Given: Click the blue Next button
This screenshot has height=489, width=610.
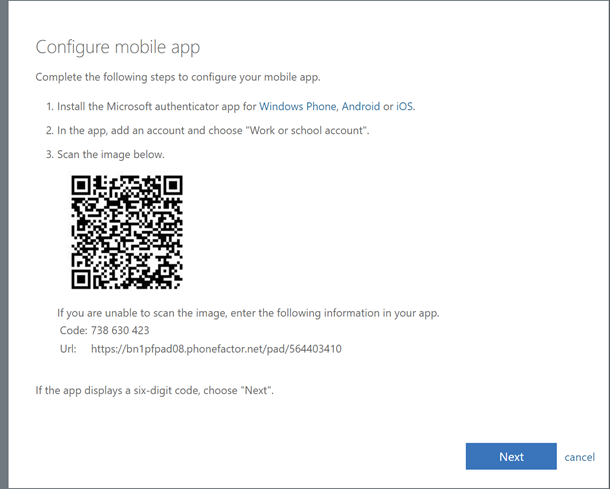Looking at the screenshot, I should tap(511, 456).
